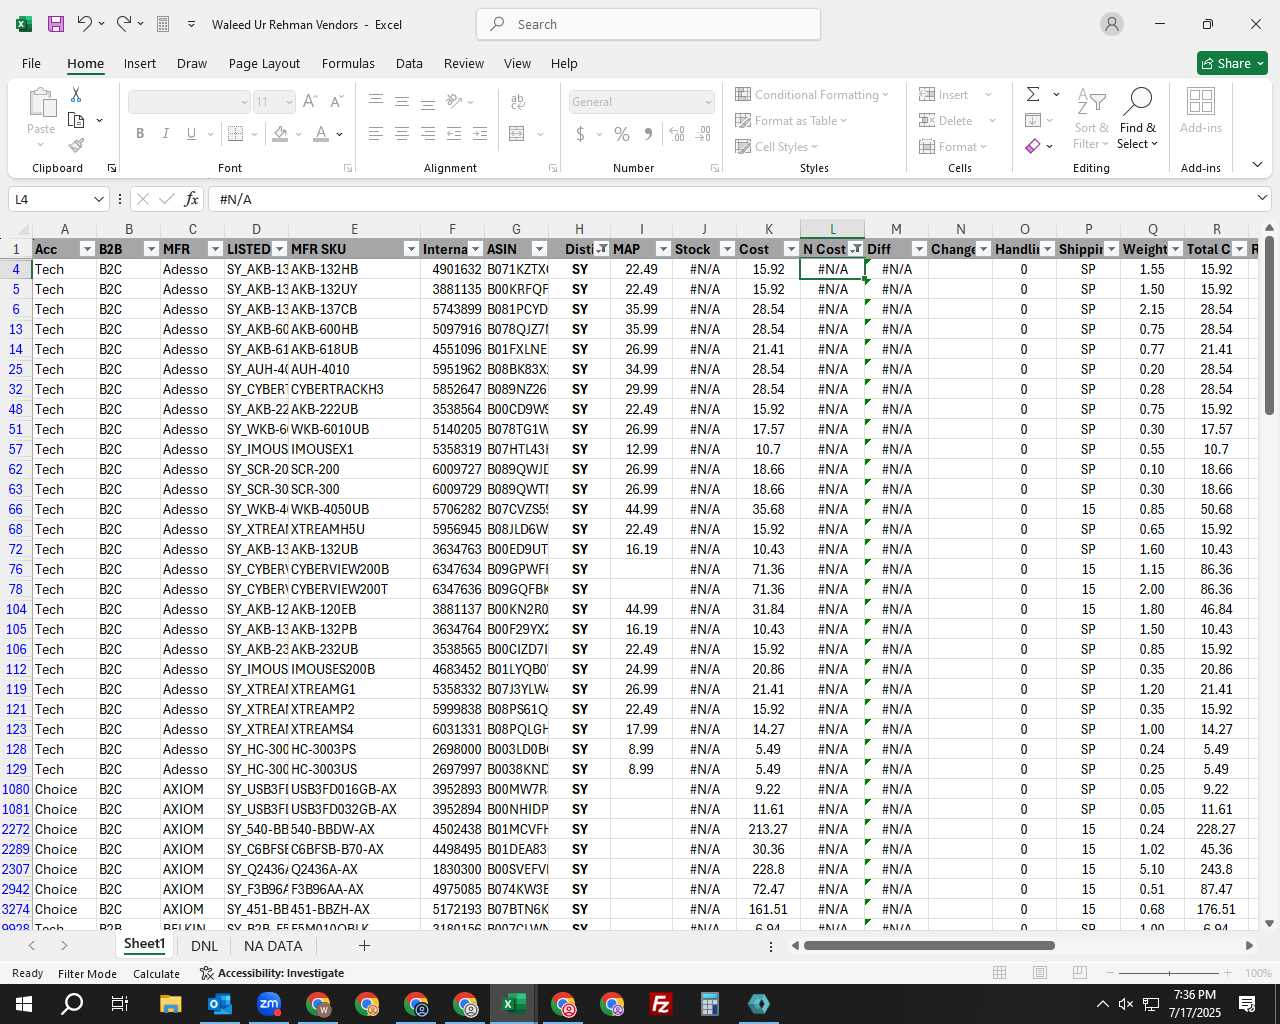1280x1024 pixels.
Task: Add a new sheet with plus icon
Action: click(364, 945)
